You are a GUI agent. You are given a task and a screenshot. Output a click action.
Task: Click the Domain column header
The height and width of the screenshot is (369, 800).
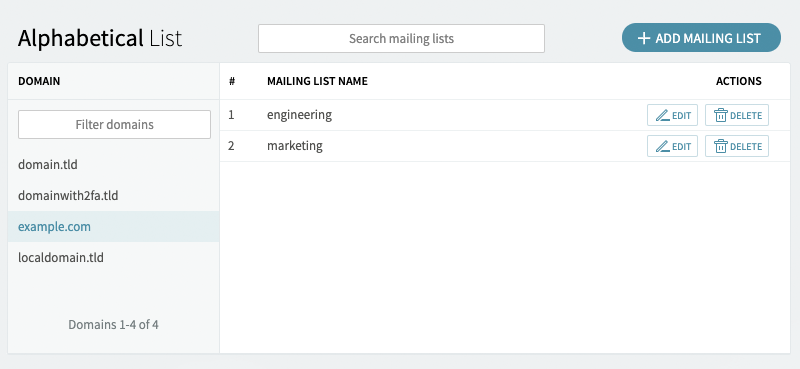tap(39, 81)
